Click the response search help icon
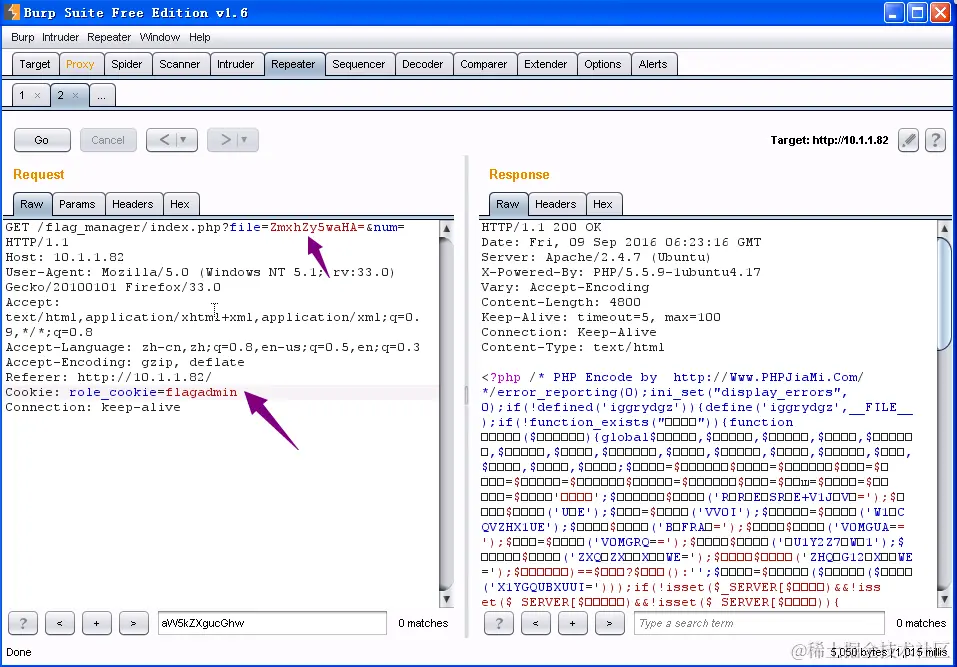Screen dimensions: 957x667 [x=499, y=623]
